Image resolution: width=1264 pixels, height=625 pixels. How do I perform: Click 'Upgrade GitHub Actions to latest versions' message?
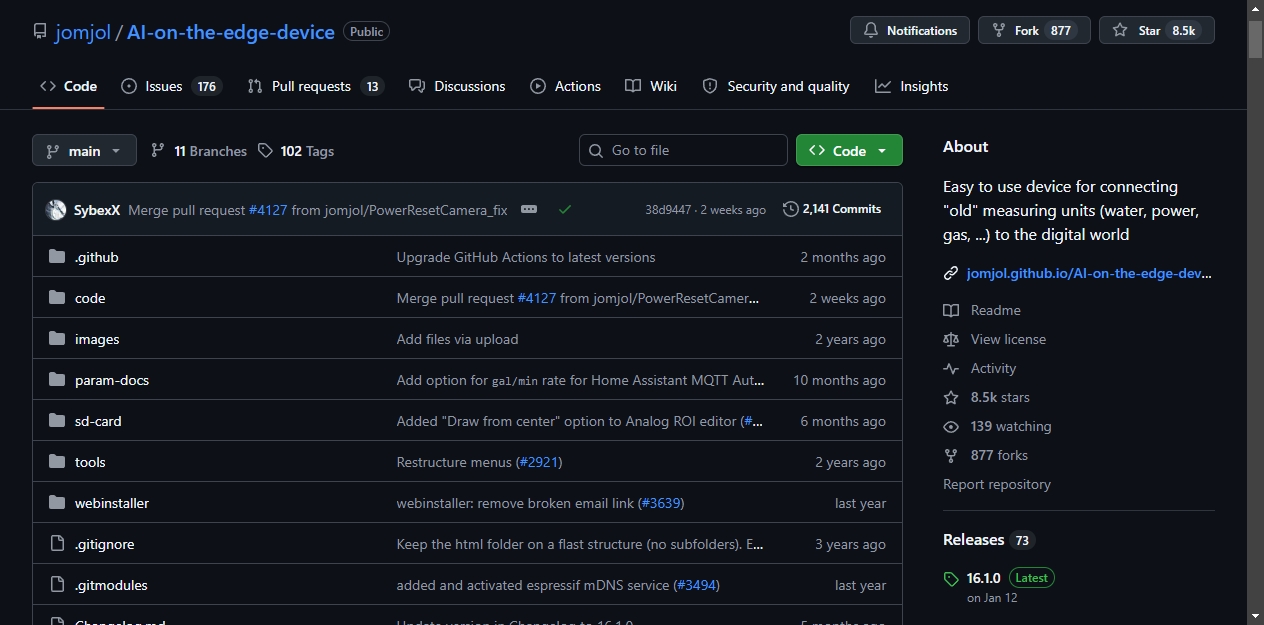526,257
